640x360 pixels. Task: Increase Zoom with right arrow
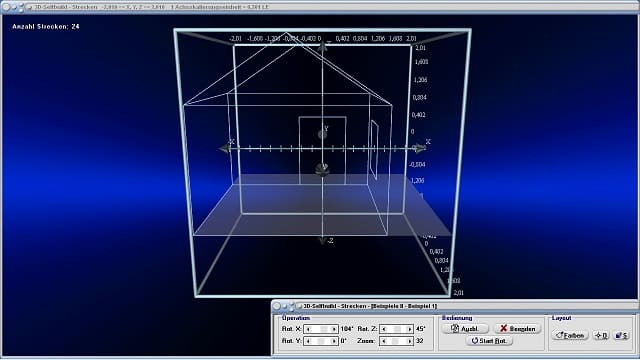[410, 341]
